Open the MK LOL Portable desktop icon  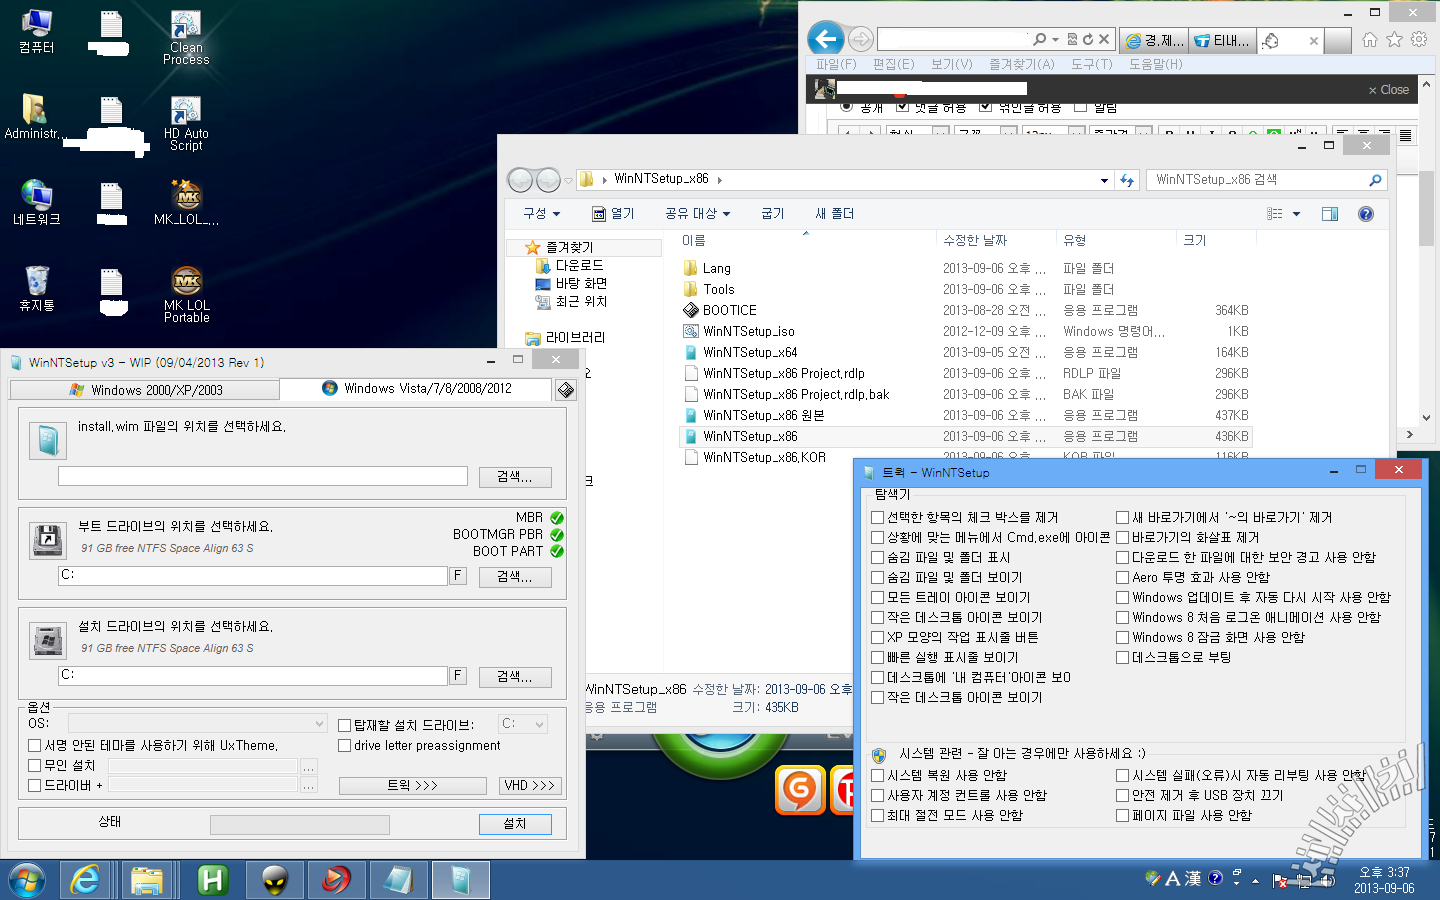(x=187, y=295)
